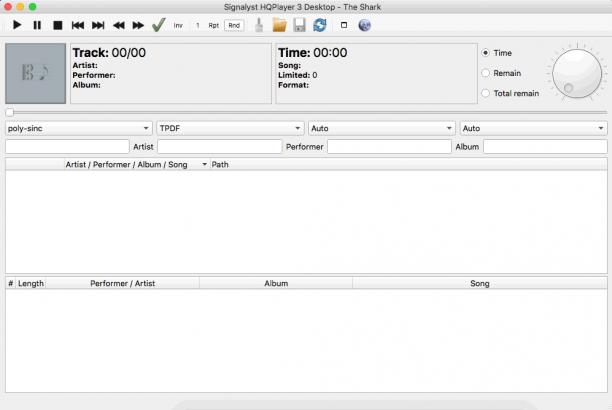The width and height of the screenshot is (612, 410).
Task: Toggle the Inv polarity invert button
Action: pyautogui.click(x=178, y=25)
